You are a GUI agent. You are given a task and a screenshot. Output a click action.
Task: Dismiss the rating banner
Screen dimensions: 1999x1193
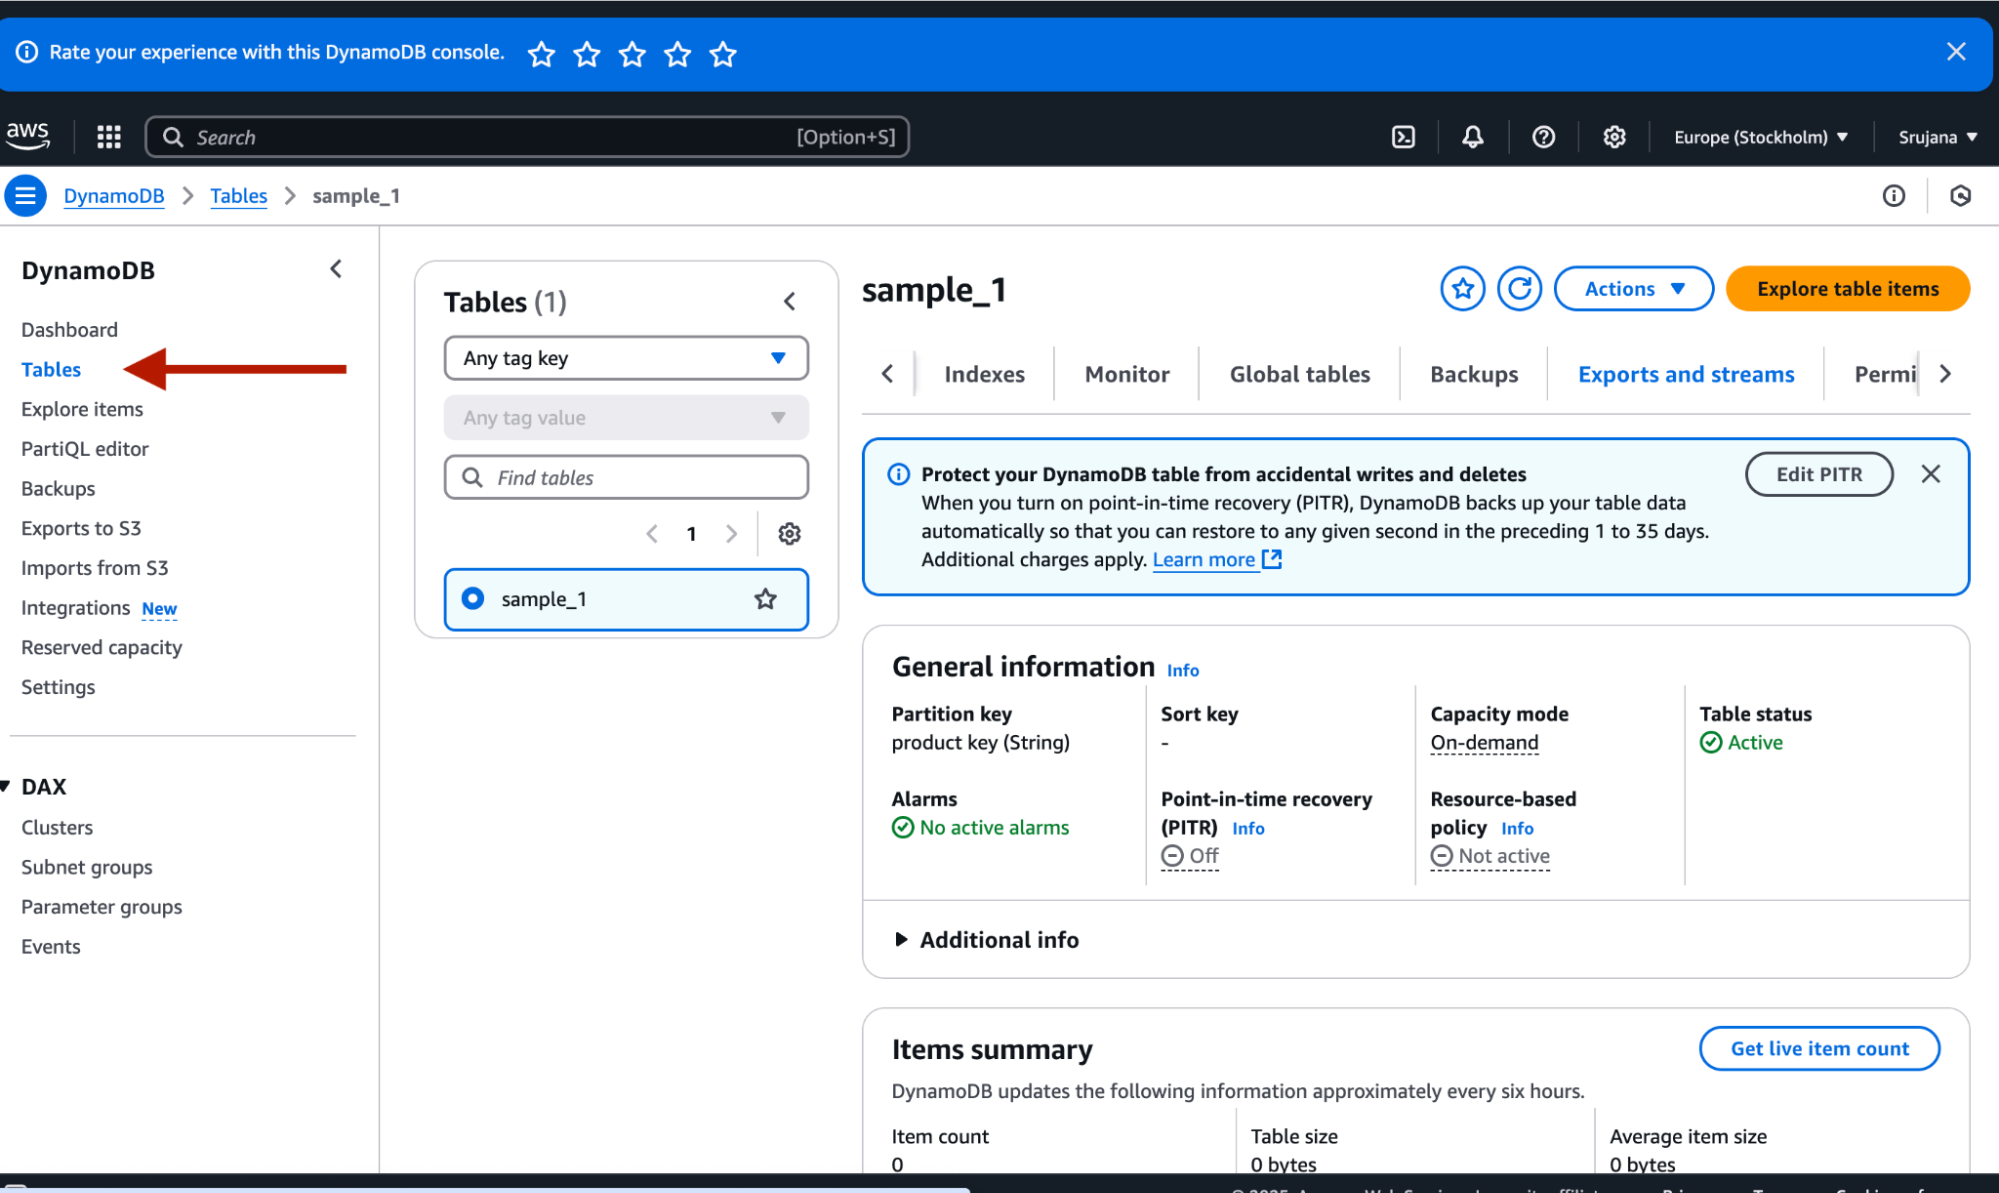pyautogui.click(x=1956, y=52)
